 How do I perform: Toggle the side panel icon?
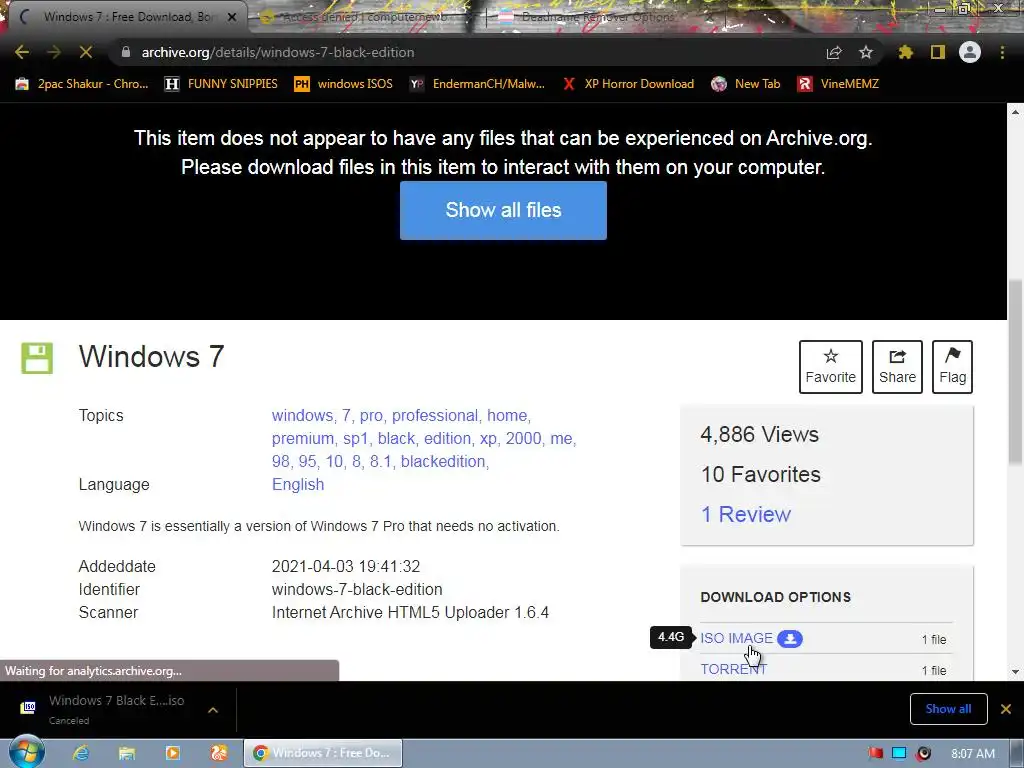(x=938, y=52)
